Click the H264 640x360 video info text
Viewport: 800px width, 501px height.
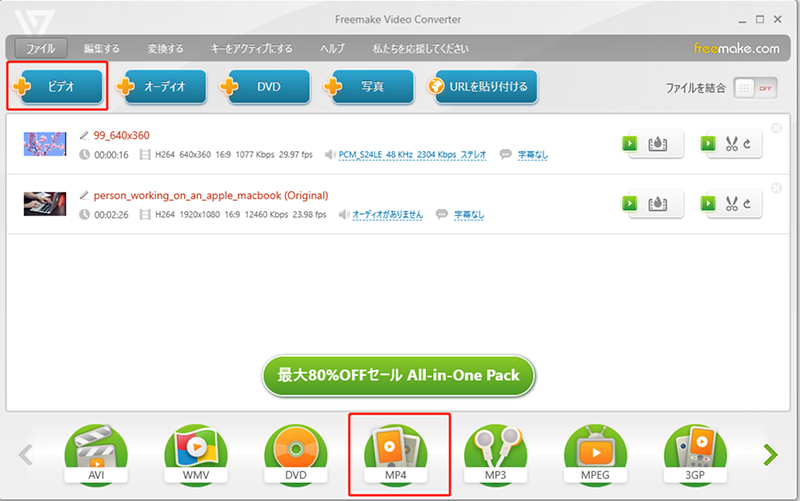[234, 155]
